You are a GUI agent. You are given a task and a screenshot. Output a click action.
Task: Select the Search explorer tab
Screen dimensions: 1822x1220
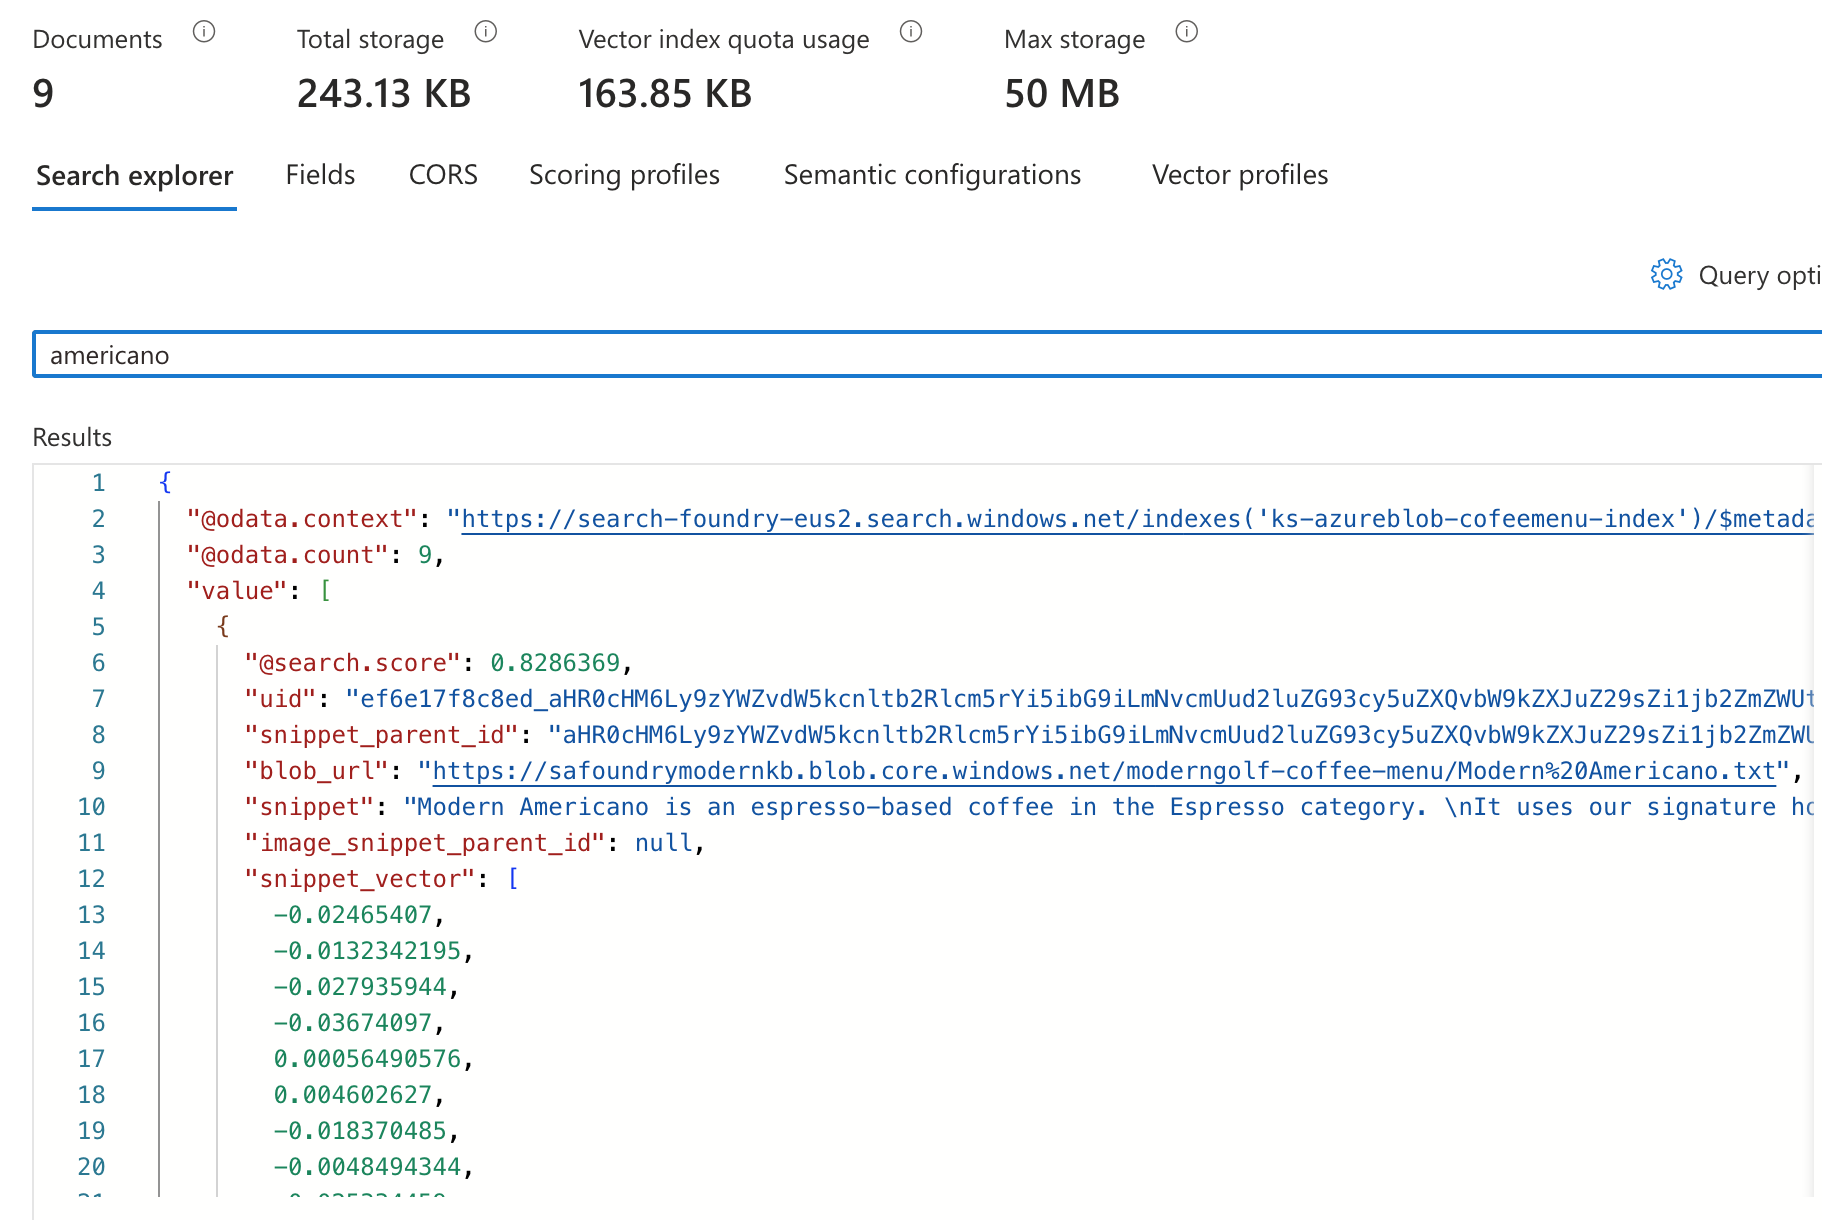coord(134,176)
